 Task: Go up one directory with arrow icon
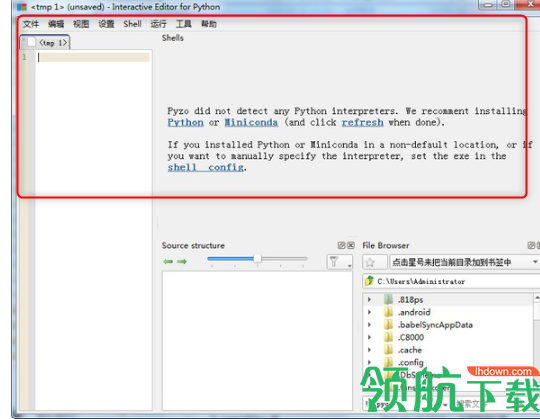[370, 281]
